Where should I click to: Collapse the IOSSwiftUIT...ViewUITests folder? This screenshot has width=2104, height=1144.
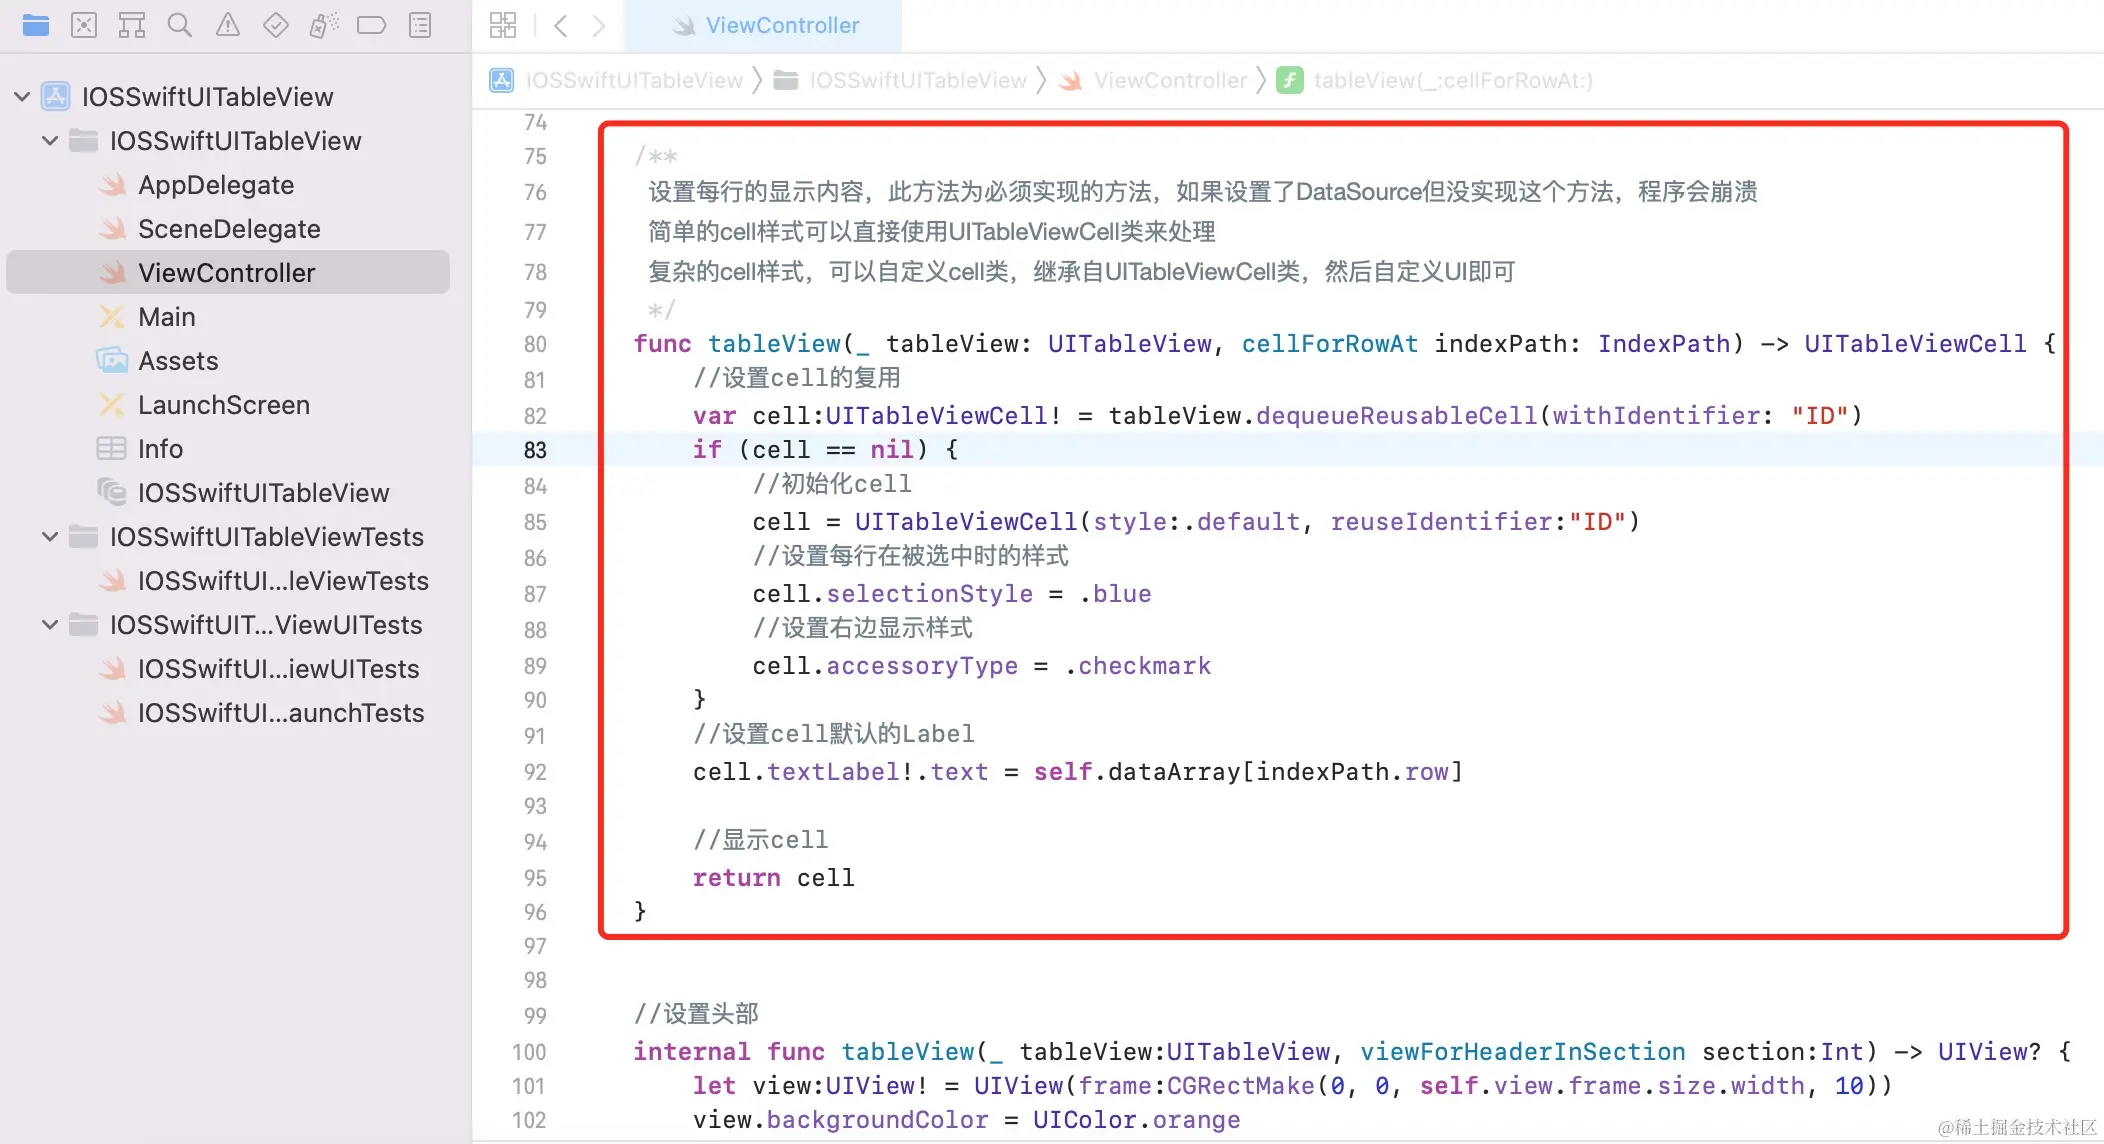tap(50, 625)
